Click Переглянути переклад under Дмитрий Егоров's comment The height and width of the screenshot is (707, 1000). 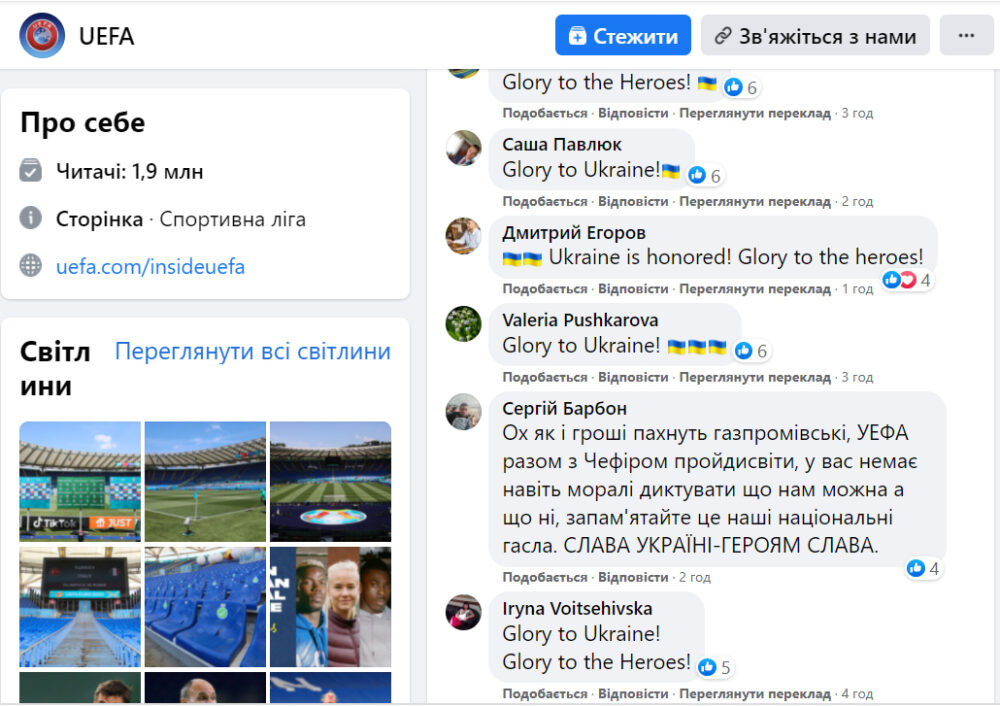[x=755, y=289]
